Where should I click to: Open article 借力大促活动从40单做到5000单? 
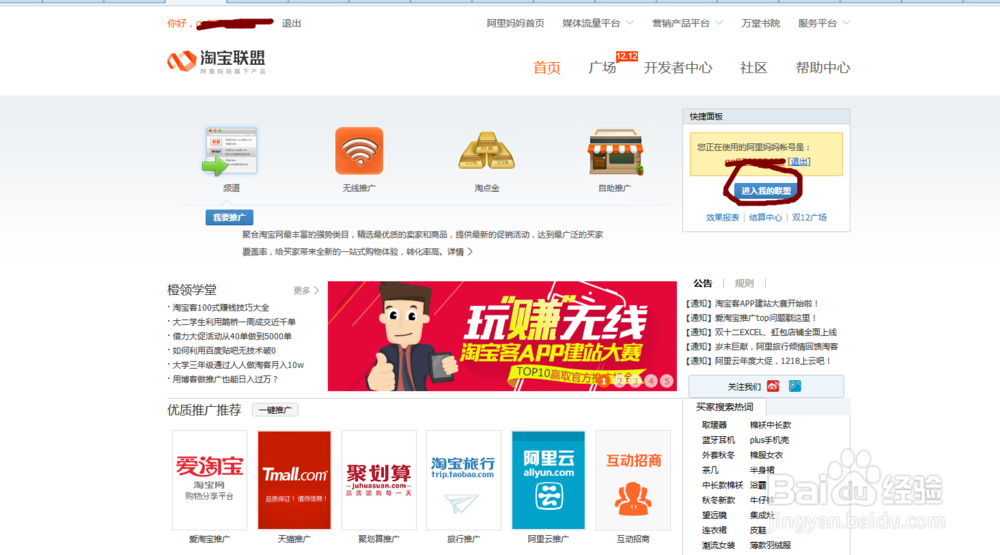232,336
